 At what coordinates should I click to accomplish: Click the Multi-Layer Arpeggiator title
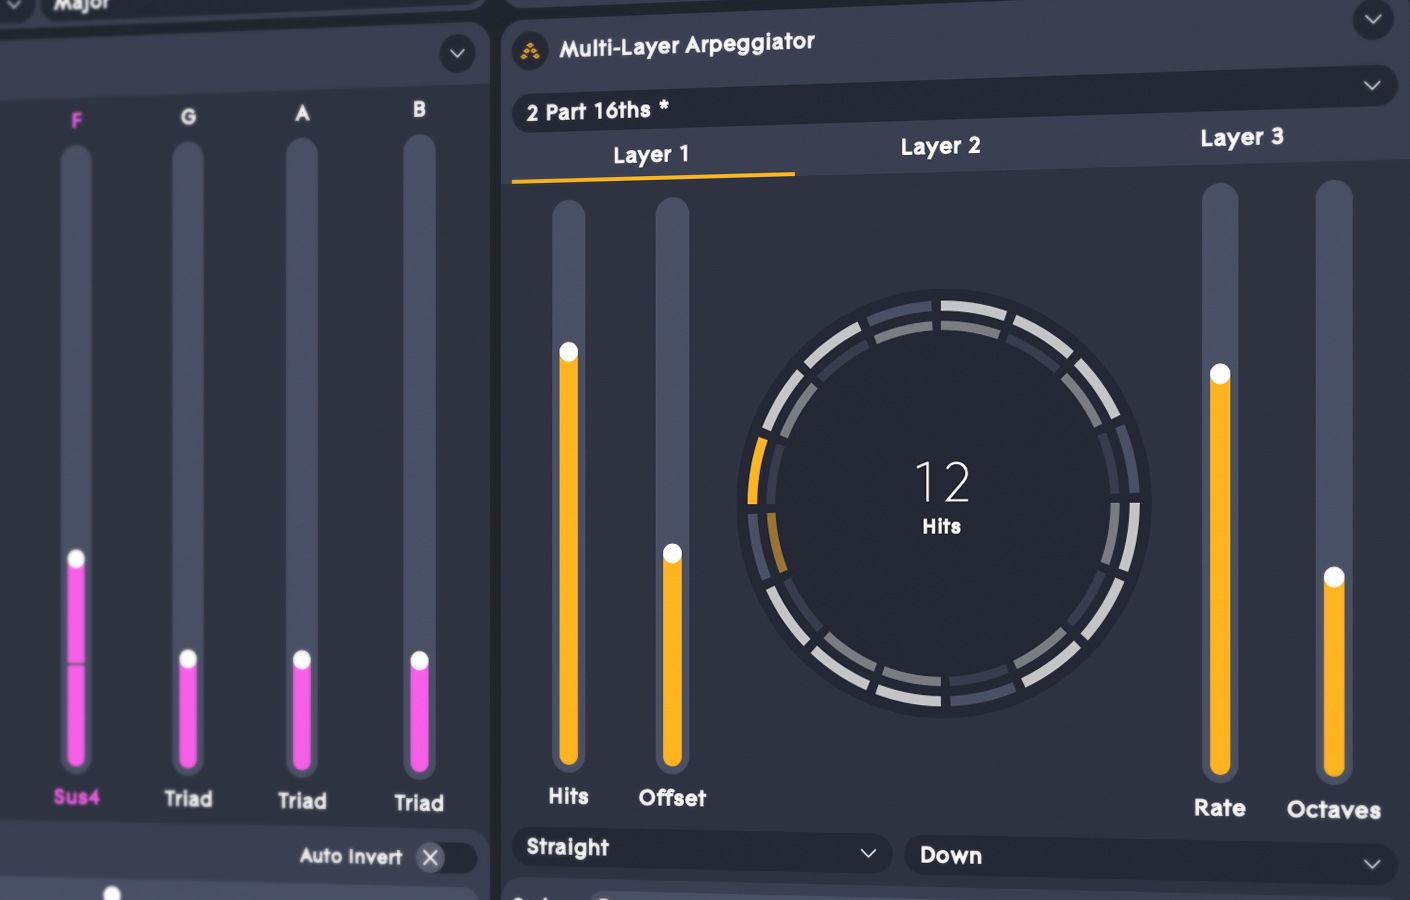[x=687, y=45]
